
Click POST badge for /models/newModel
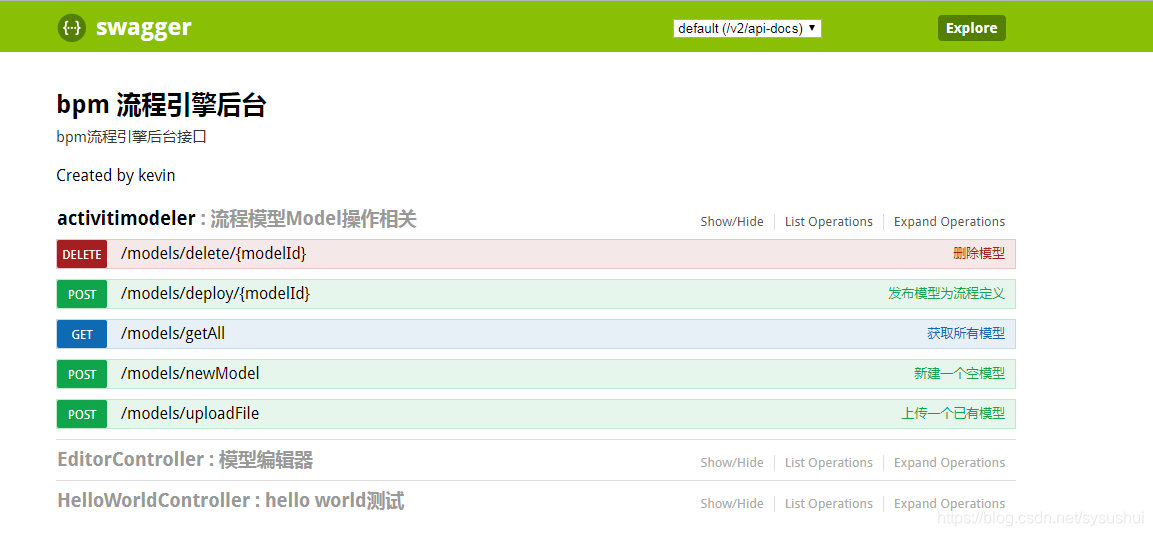82,374
